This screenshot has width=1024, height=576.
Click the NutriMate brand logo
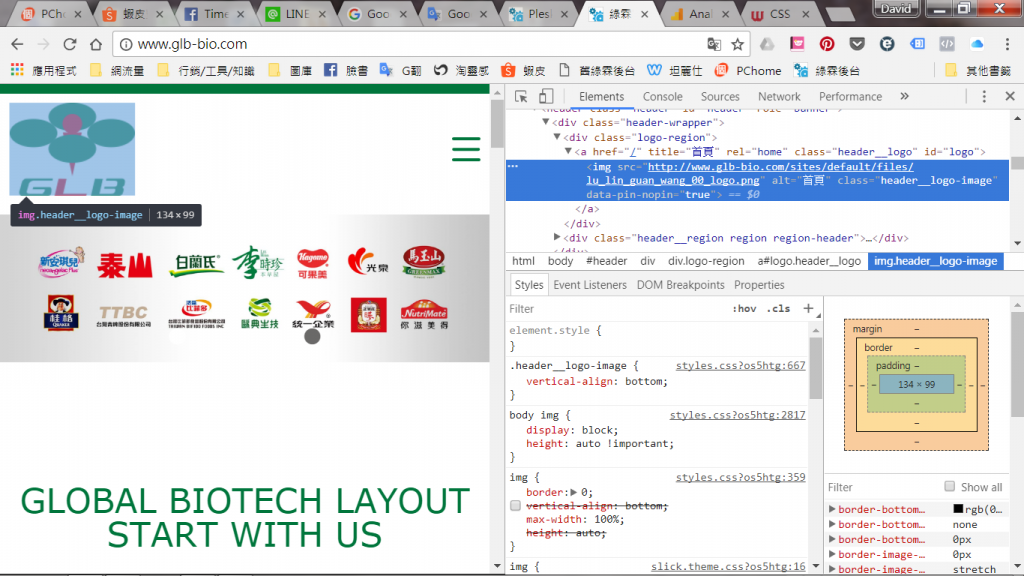424,314
